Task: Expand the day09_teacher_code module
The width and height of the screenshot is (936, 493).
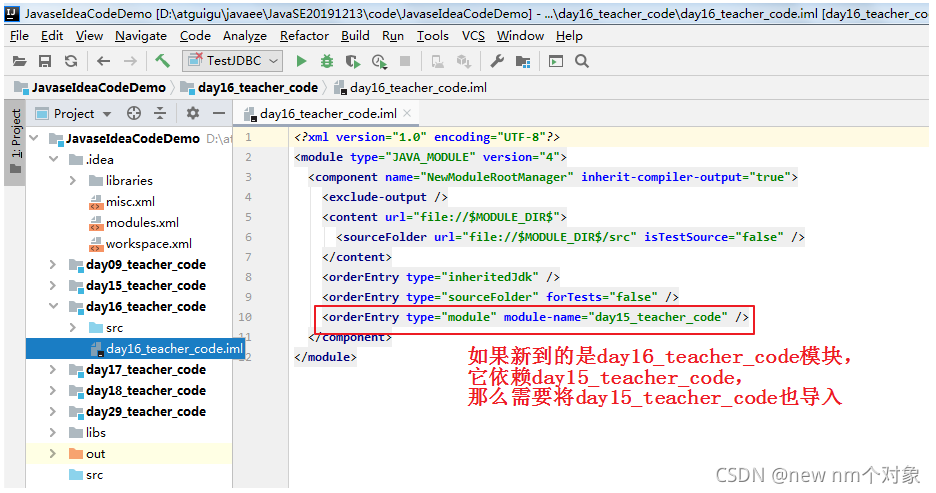Action: (x=53, y=264)
